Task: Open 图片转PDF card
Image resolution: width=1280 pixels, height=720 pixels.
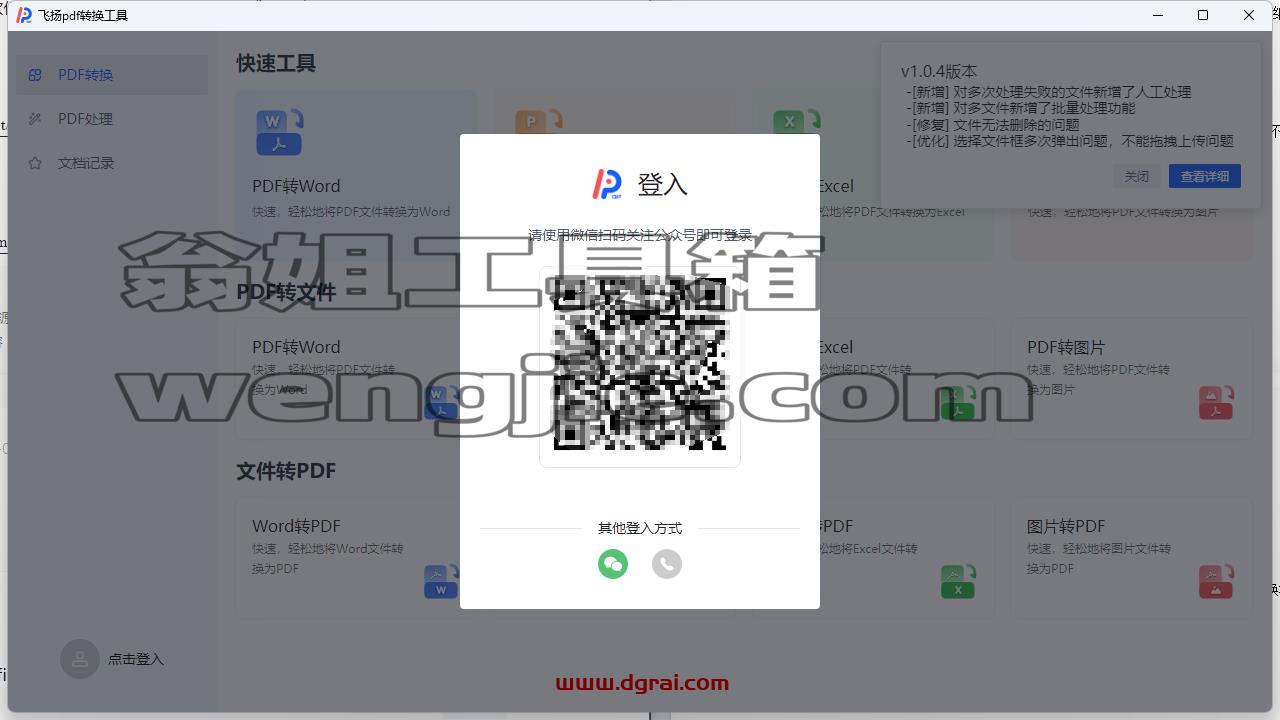Action: click(x=1131, y=558)
